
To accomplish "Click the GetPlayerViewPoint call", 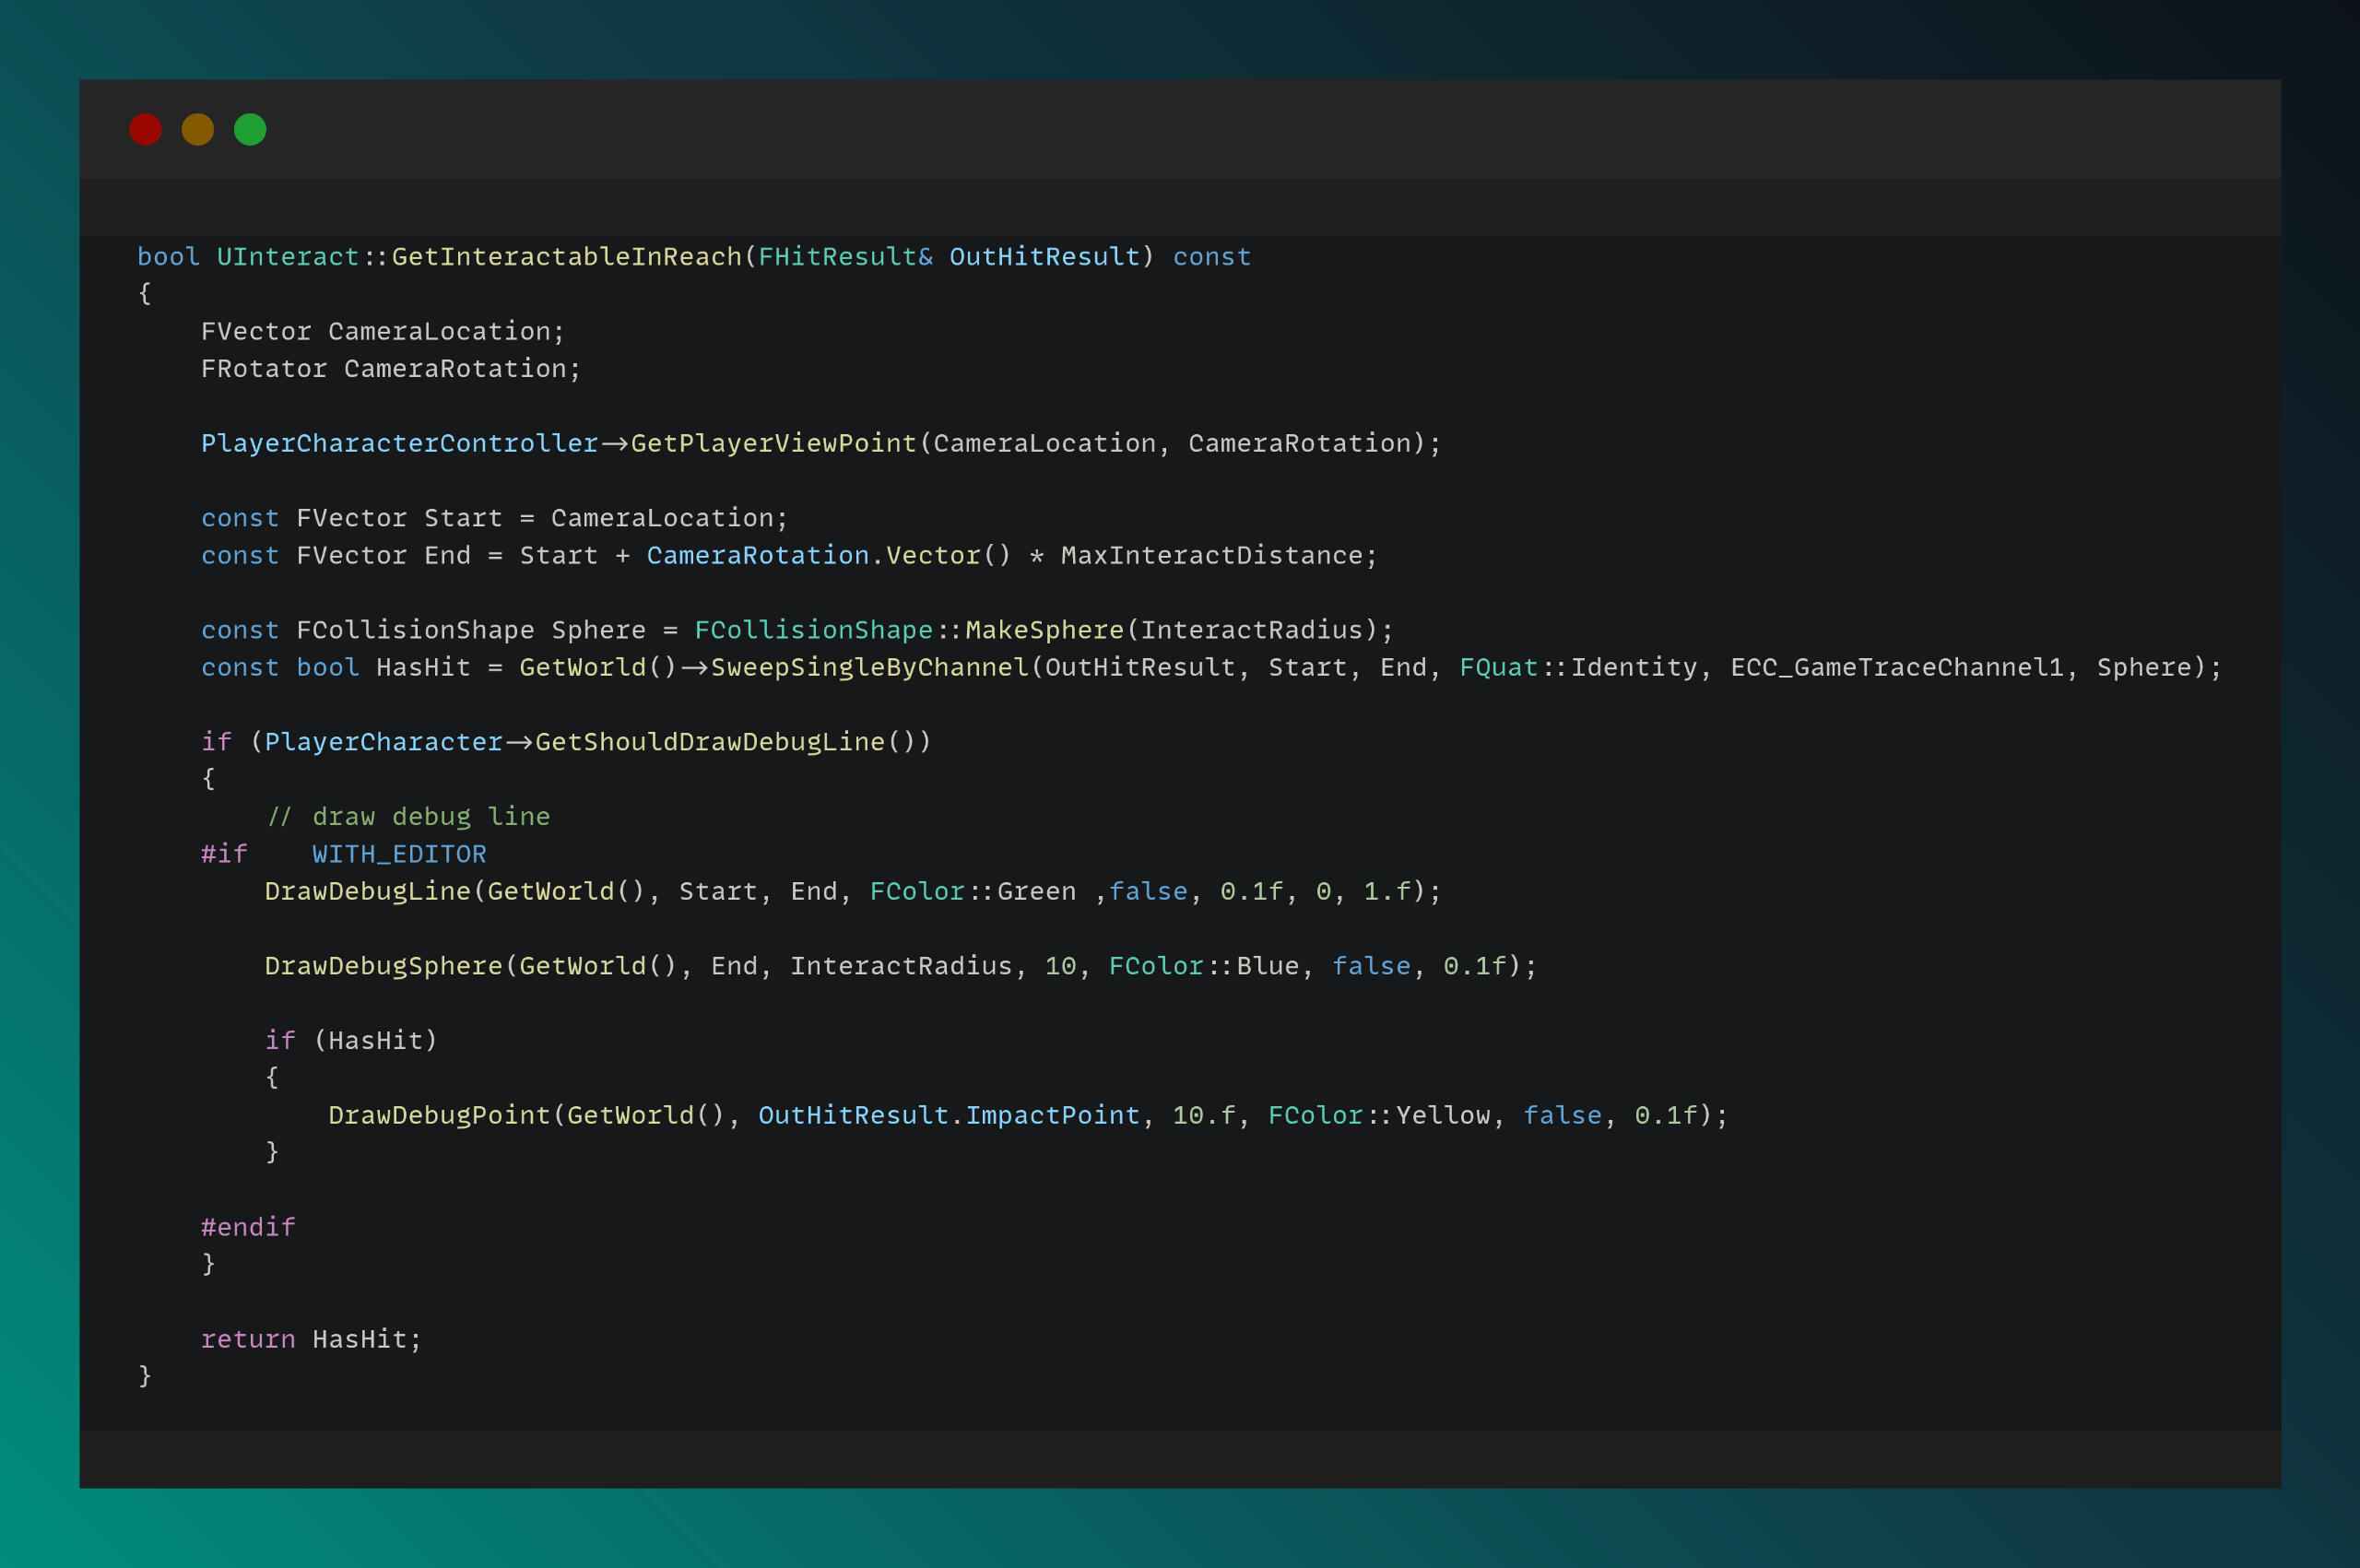I will coord(773,443).
